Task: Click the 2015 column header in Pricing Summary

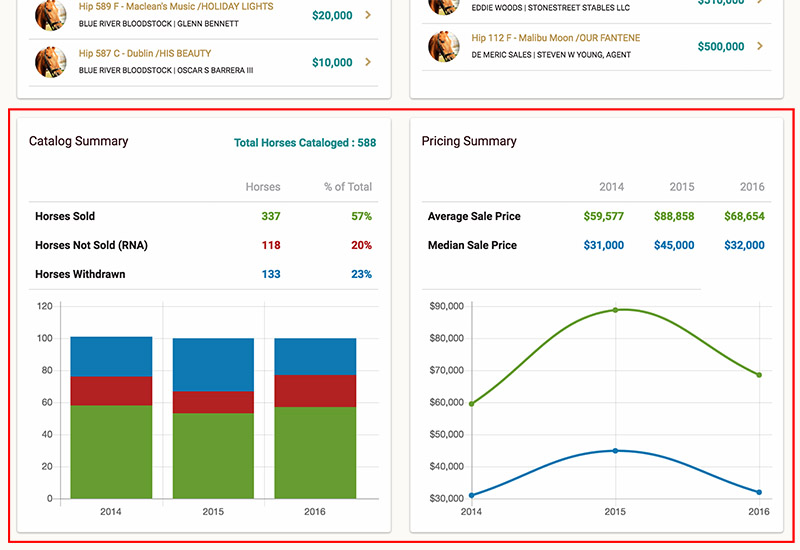Action: tap(682, 187)
